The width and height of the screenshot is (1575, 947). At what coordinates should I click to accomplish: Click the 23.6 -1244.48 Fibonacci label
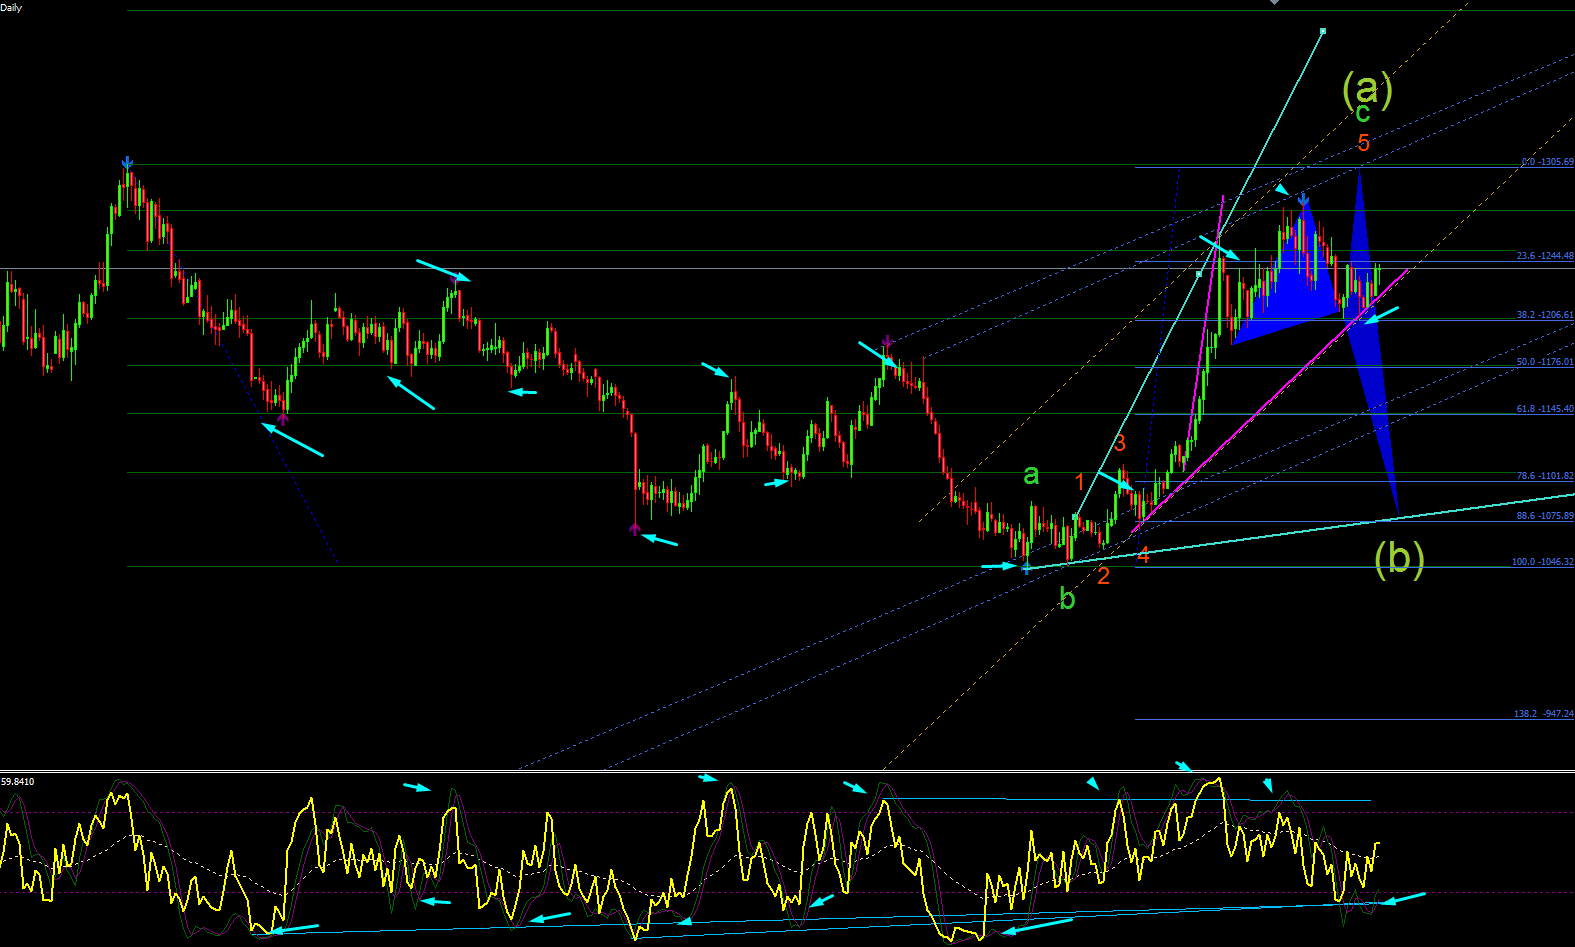(1545, 256)
